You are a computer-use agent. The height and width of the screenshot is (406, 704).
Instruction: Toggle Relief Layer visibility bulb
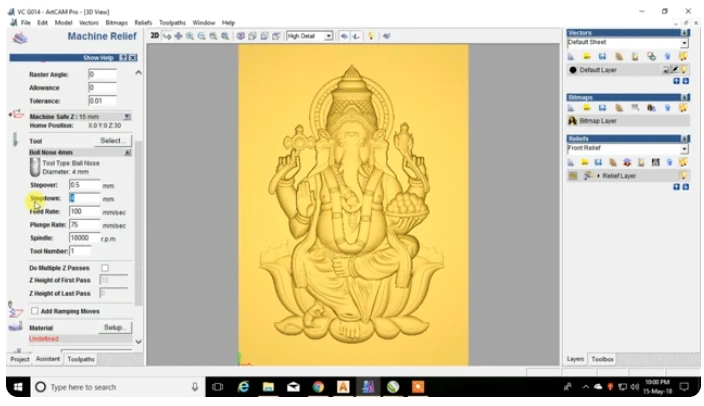click(684, 176)
